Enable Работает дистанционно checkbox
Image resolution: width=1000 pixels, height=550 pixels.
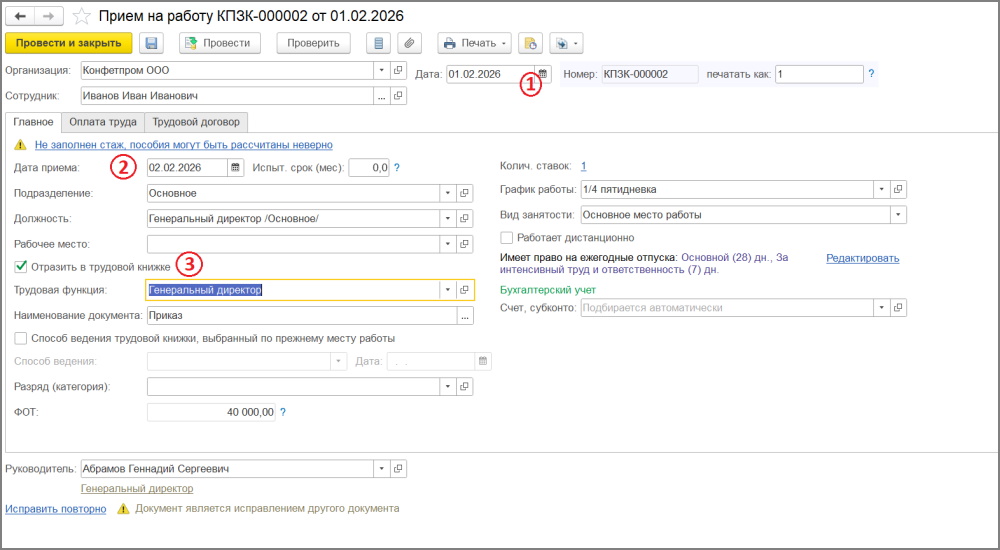507,238
